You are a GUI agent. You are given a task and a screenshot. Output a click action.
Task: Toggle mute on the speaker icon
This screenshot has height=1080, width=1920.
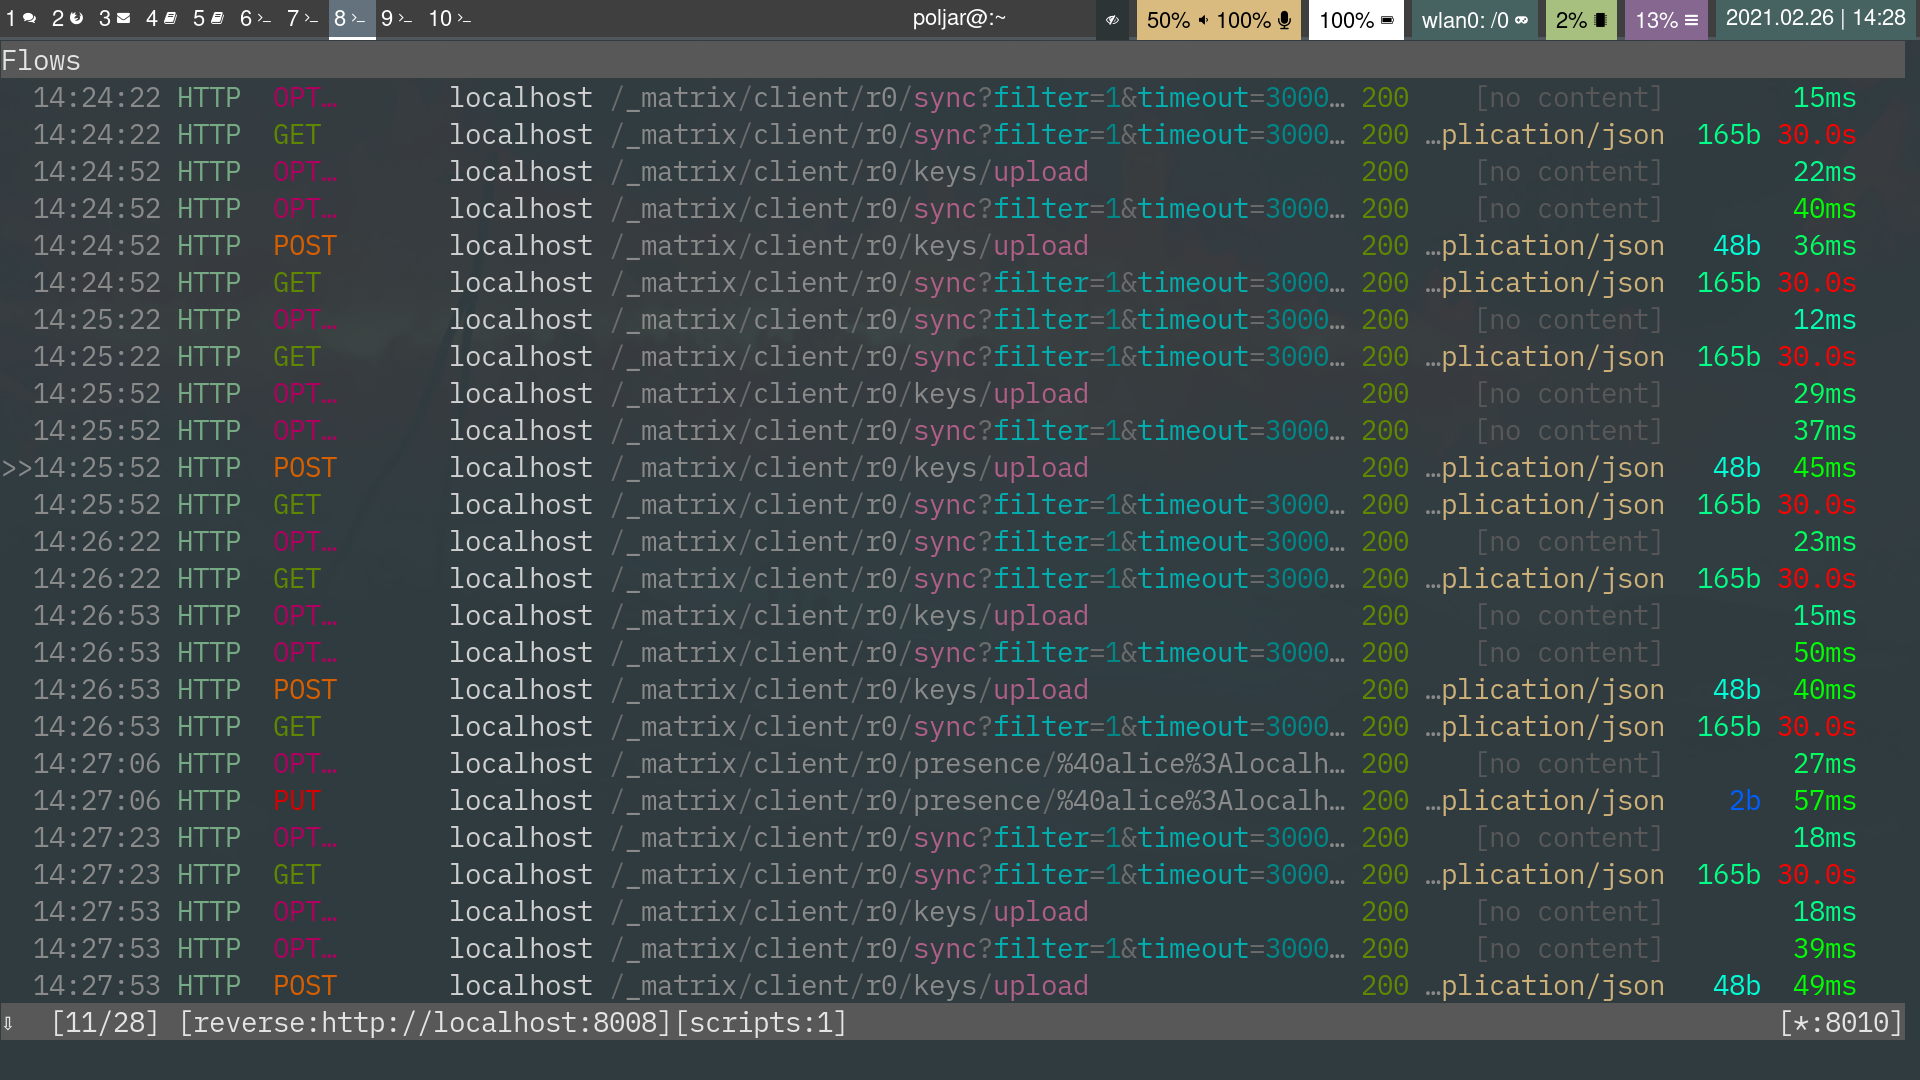1204,19
